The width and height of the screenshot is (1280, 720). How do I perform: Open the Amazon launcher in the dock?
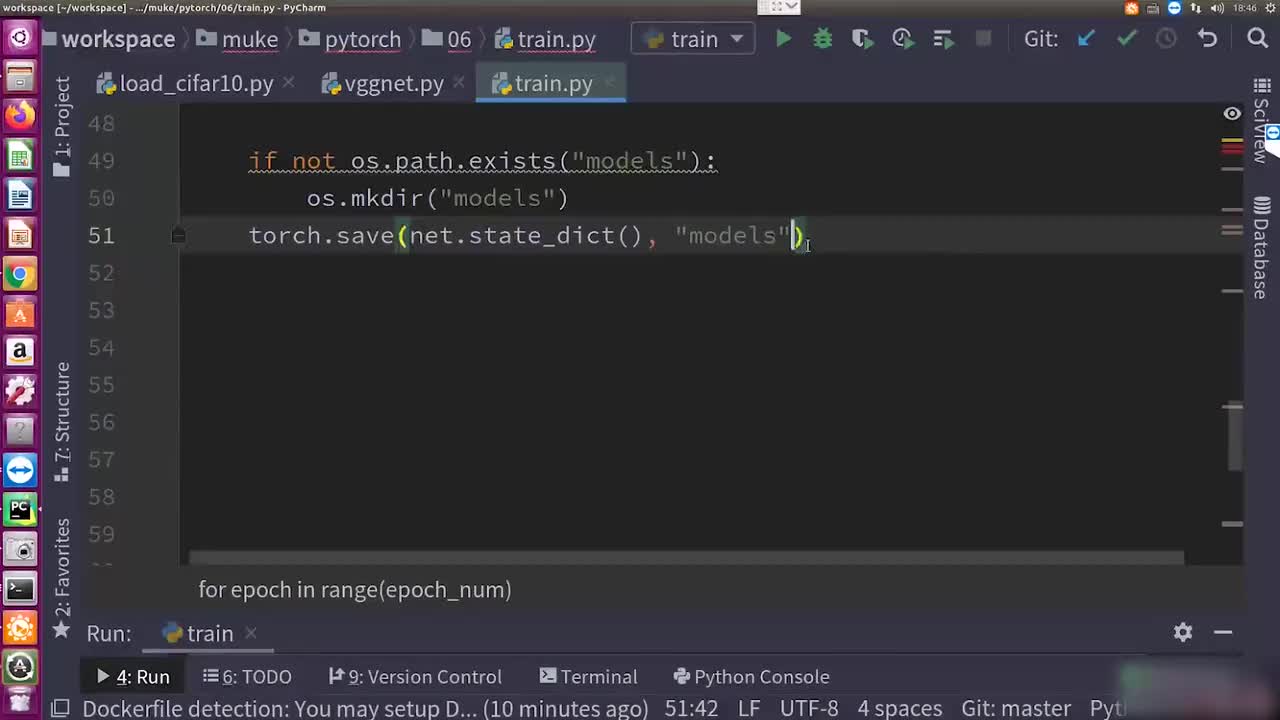coord(20,352)
